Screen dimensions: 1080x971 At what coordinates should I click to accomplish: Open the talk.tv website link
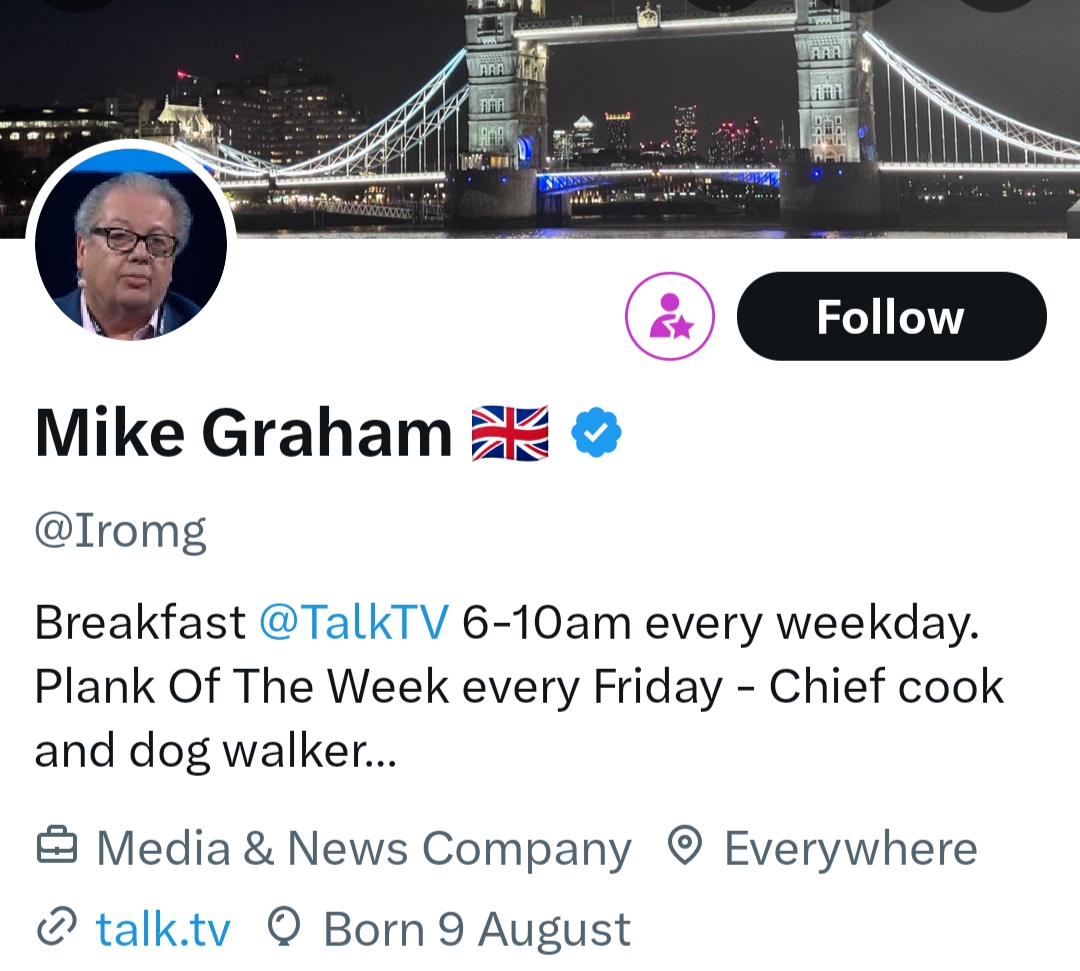(x=163, y=929)
